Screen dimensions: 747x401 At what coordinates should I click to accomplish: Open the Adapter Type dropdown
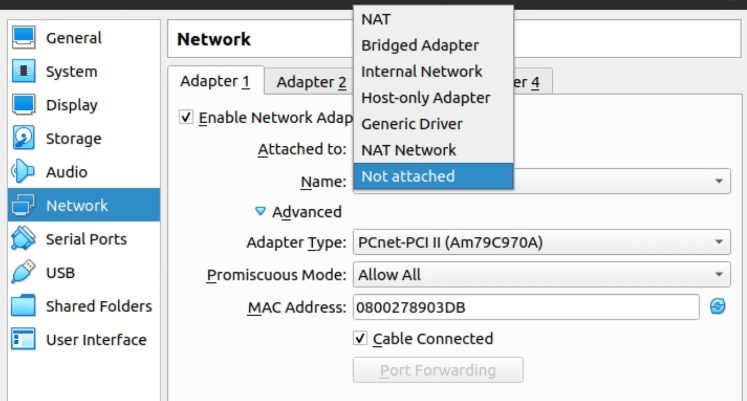point(541,242)
